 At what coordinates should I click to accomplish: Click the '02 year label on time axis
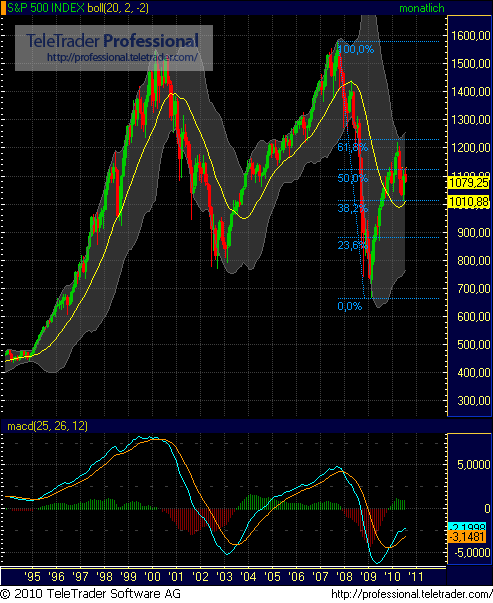pos(200,576)
